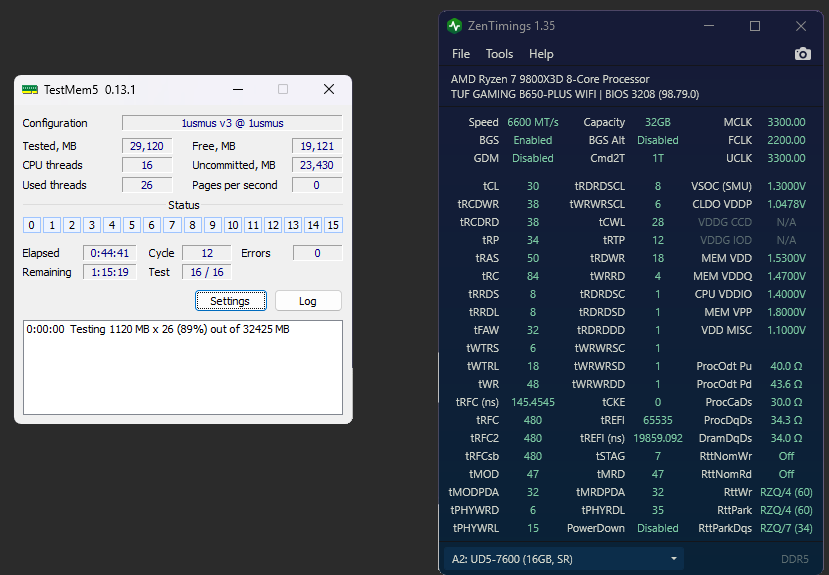Click the Cycle value 12

point(207,253)
